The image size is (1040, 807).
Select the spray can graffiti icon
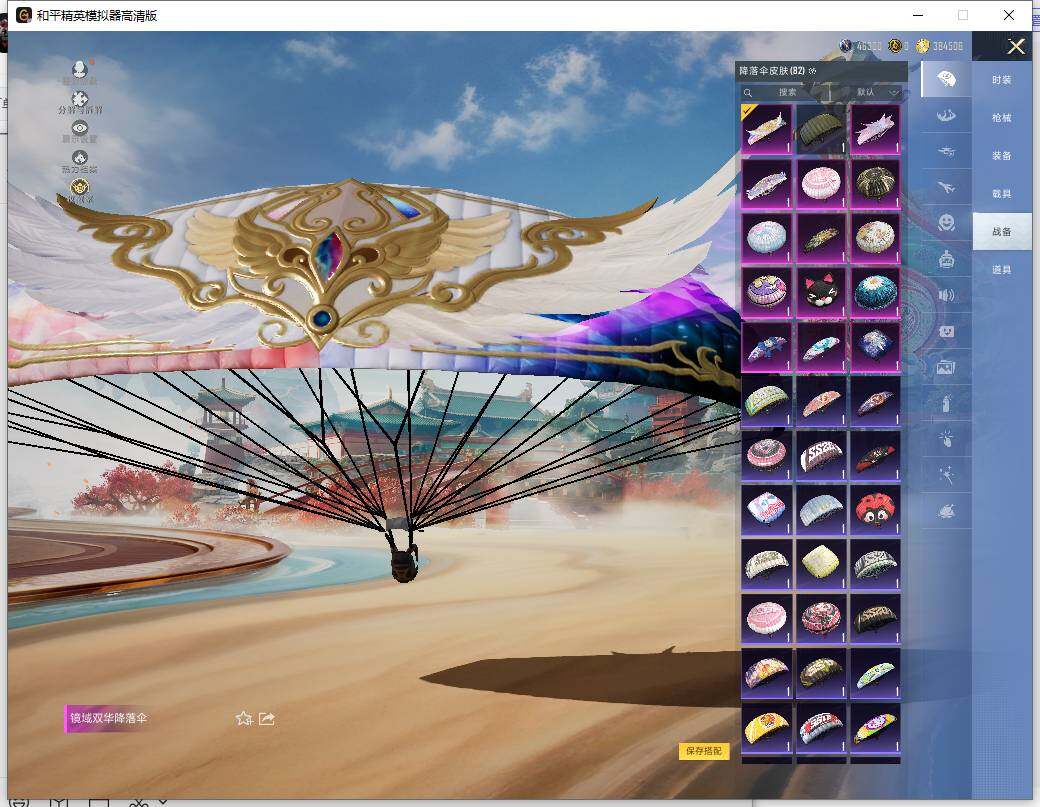(x=946, y=403)
